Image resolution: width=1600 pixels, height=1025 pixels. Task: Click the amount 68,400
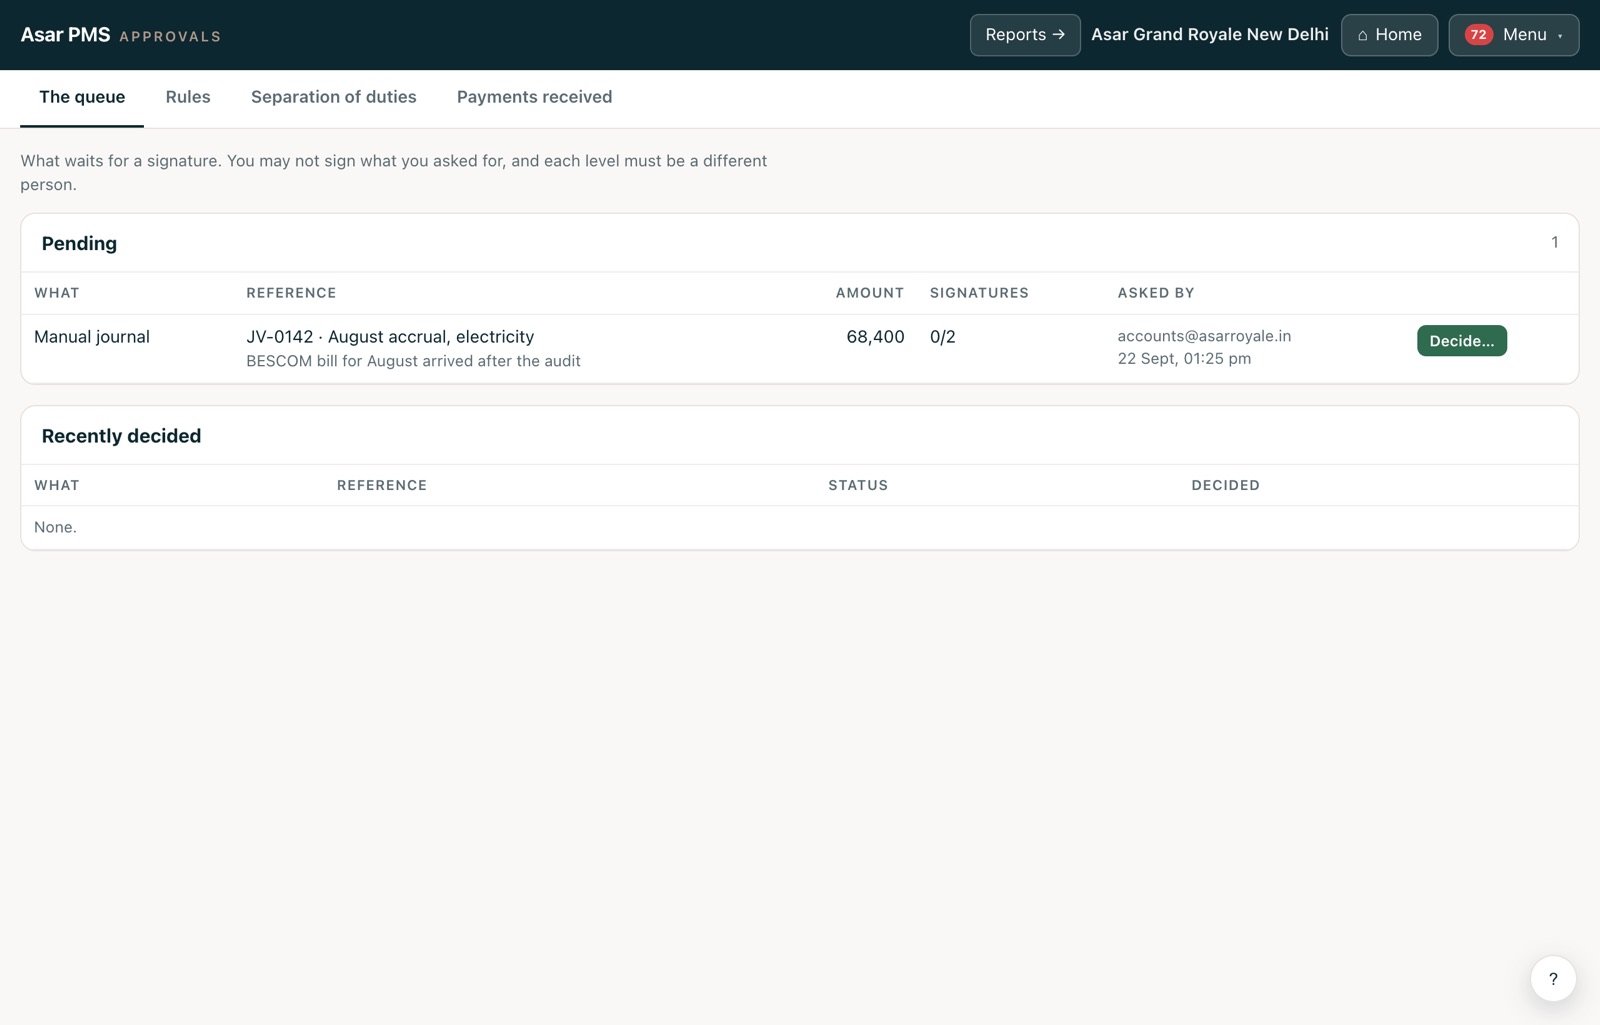coord(875,337)
